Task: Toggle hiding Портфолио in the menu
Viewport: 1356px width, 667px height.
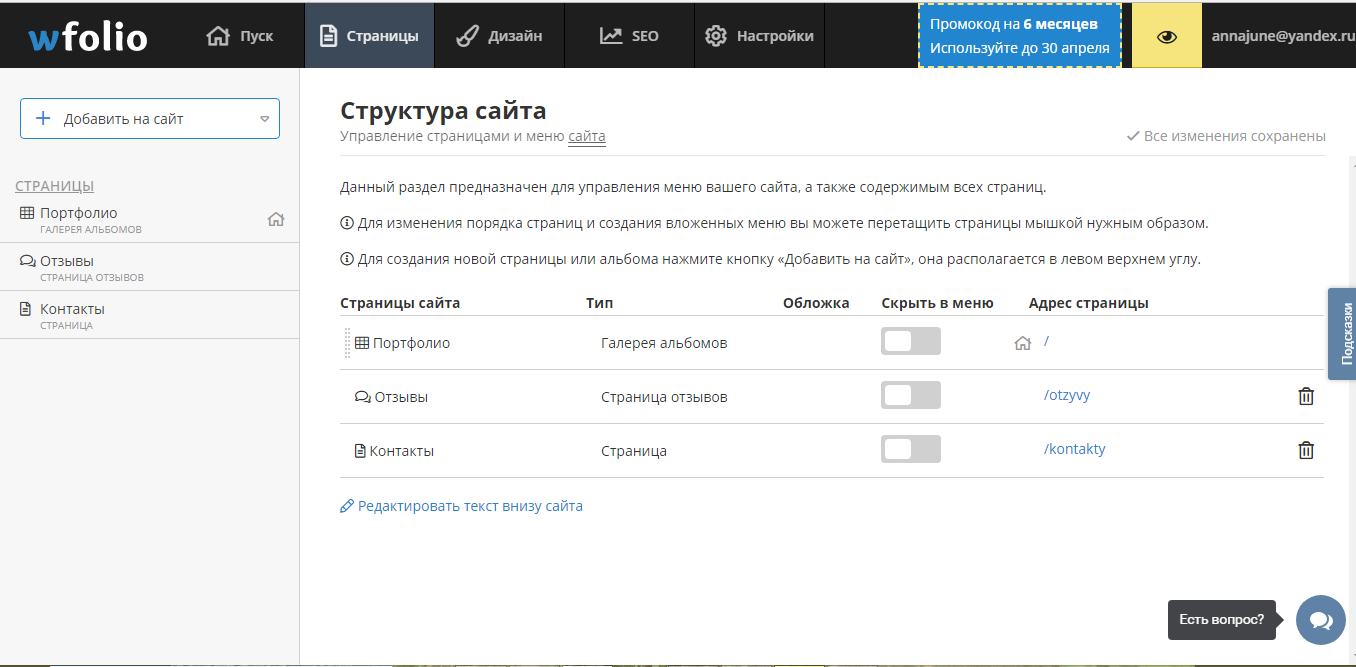Action: coord(910,341)
